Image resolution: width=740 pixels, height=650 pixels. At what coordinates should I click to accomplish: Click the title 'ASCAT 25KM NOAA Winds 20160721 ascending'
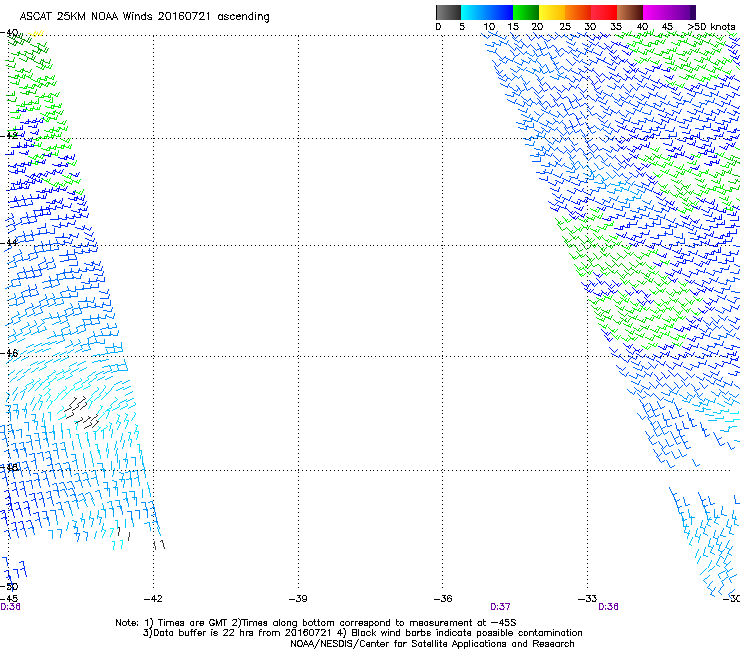(x=144, y=17)
